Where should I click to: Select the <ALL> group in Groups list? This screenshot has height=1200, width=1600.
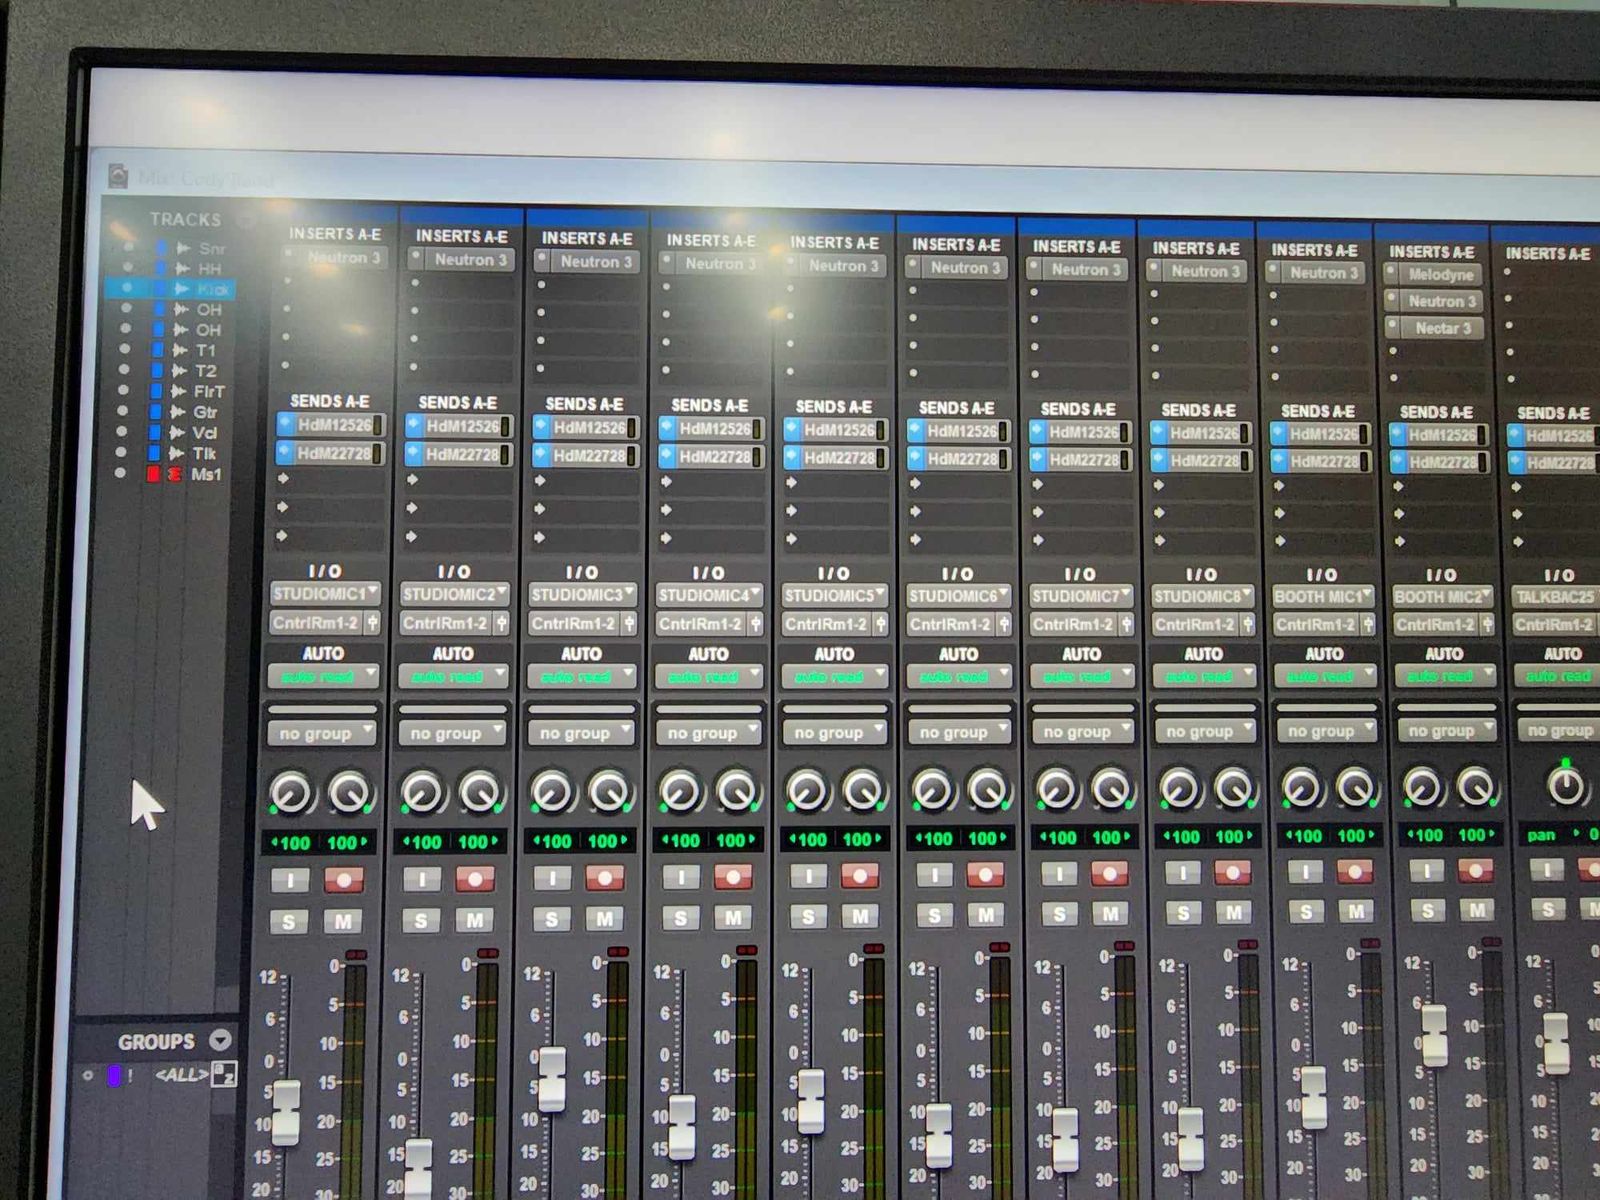(182, 1075)
